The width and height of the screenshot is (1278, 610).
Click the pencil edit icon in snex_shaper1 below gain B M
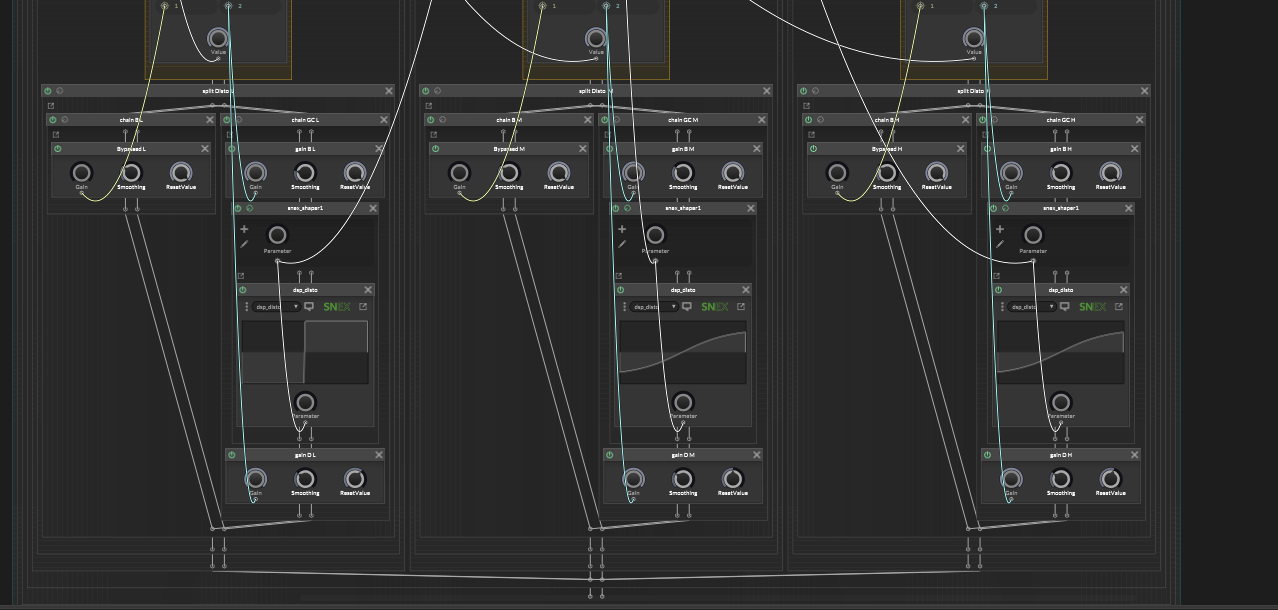coord(622,244)
